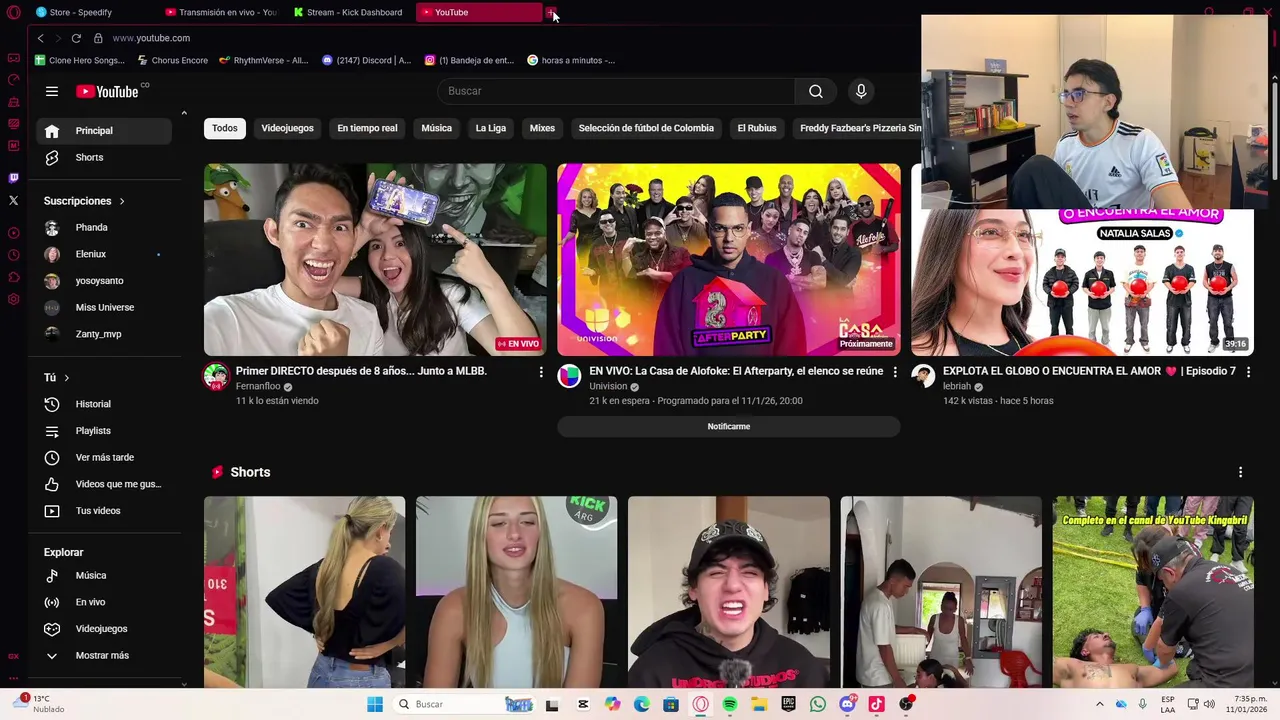Viewport: 1280px width, 720px height.
Task: Expand the Suscripciones section
Action: pyautogui.click(x=84, y=201)
